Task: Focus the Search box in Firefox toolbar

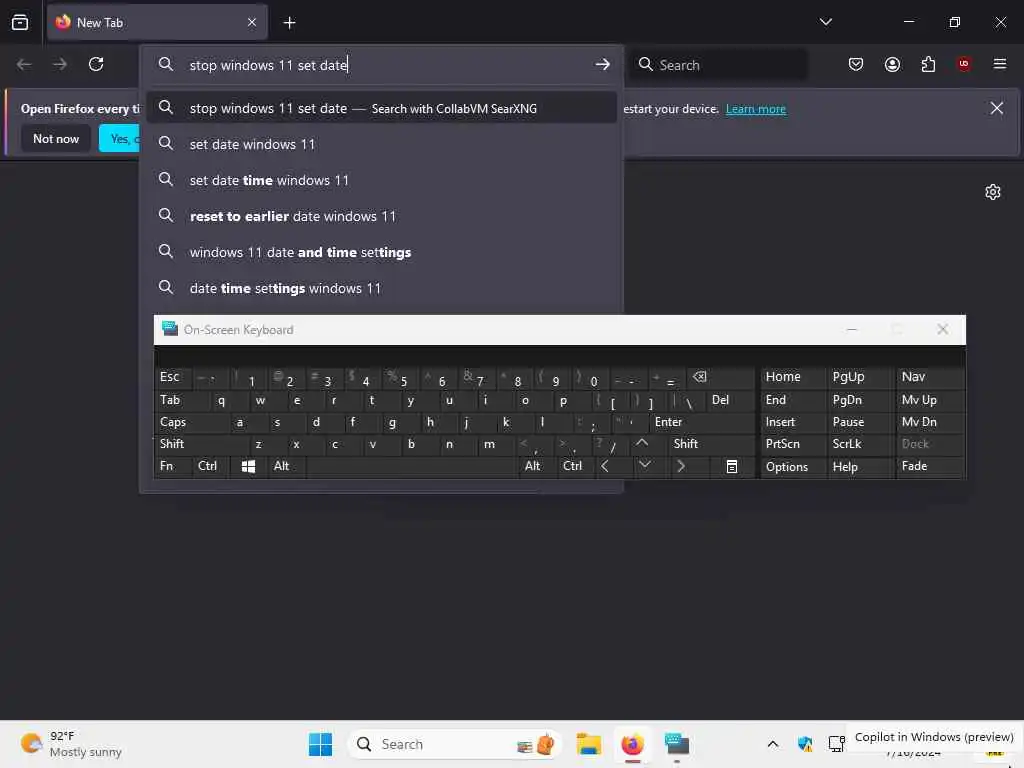Action: (x=718, y=65)
